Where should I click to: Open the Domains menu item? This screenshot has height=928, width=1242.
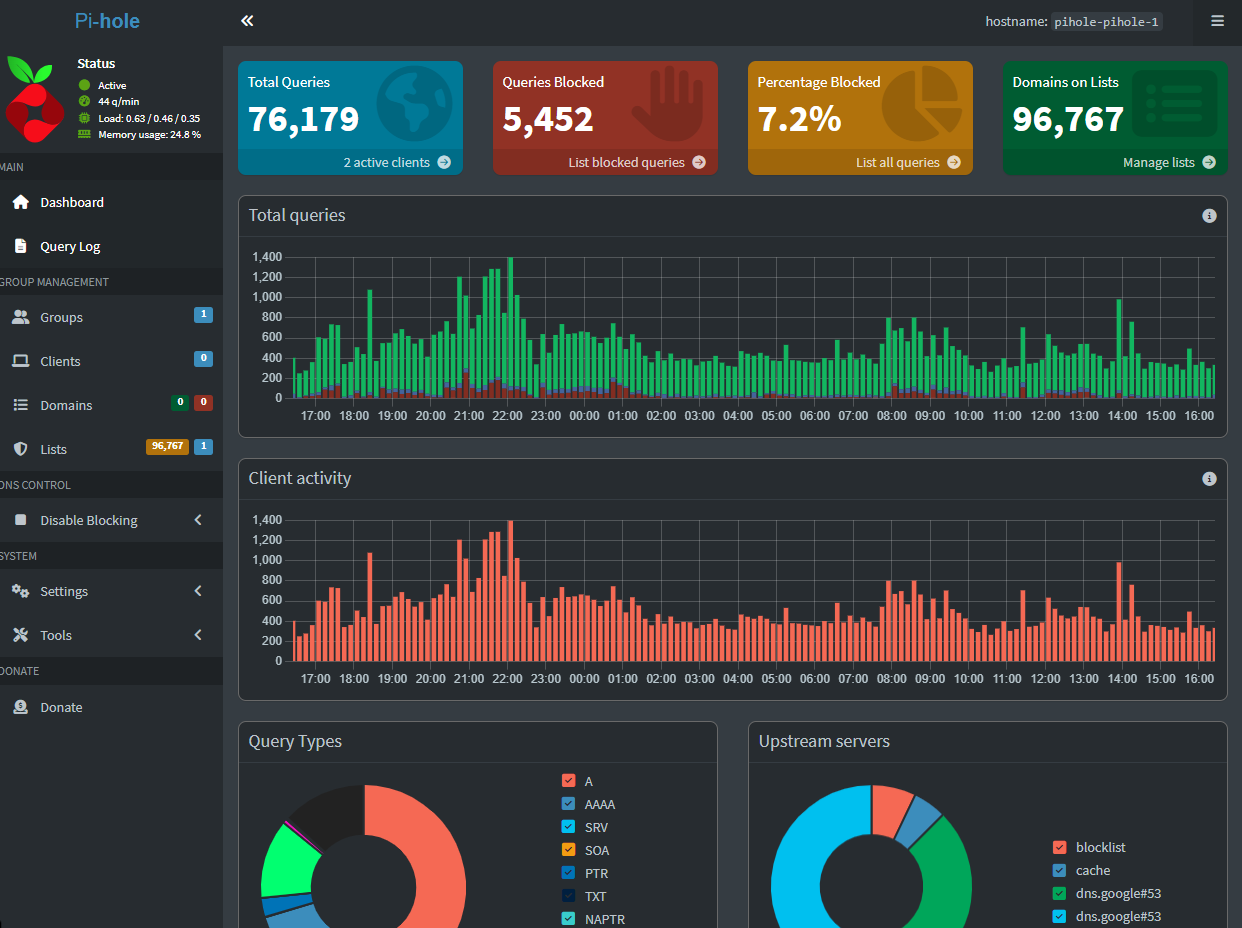[111, 405]
